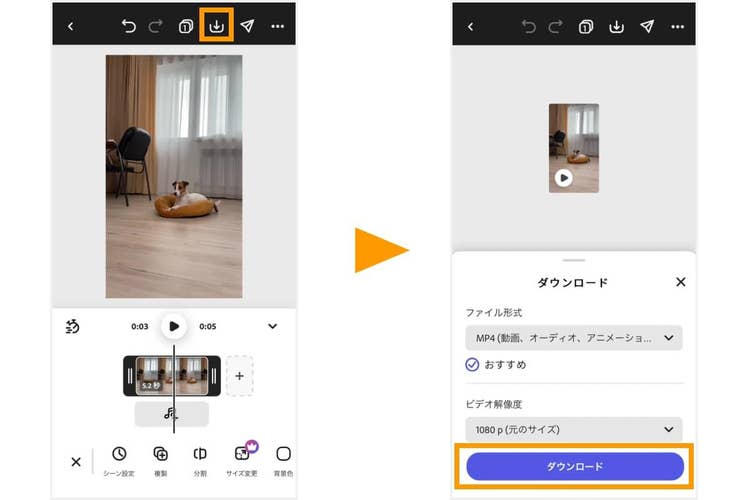Screen dimensions: 750x500
Task: Close the ダウンロード panel
Action: [681, 282]
